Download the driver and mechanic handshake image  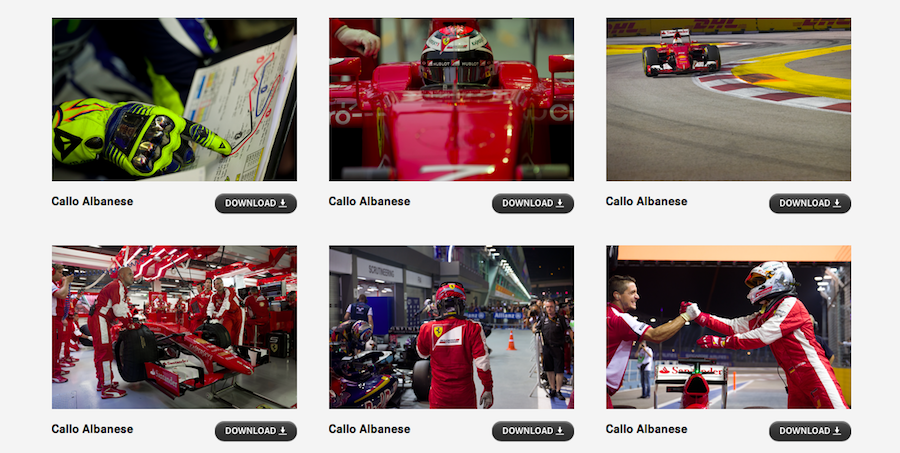pyautogui.click(x=810, y=431)
